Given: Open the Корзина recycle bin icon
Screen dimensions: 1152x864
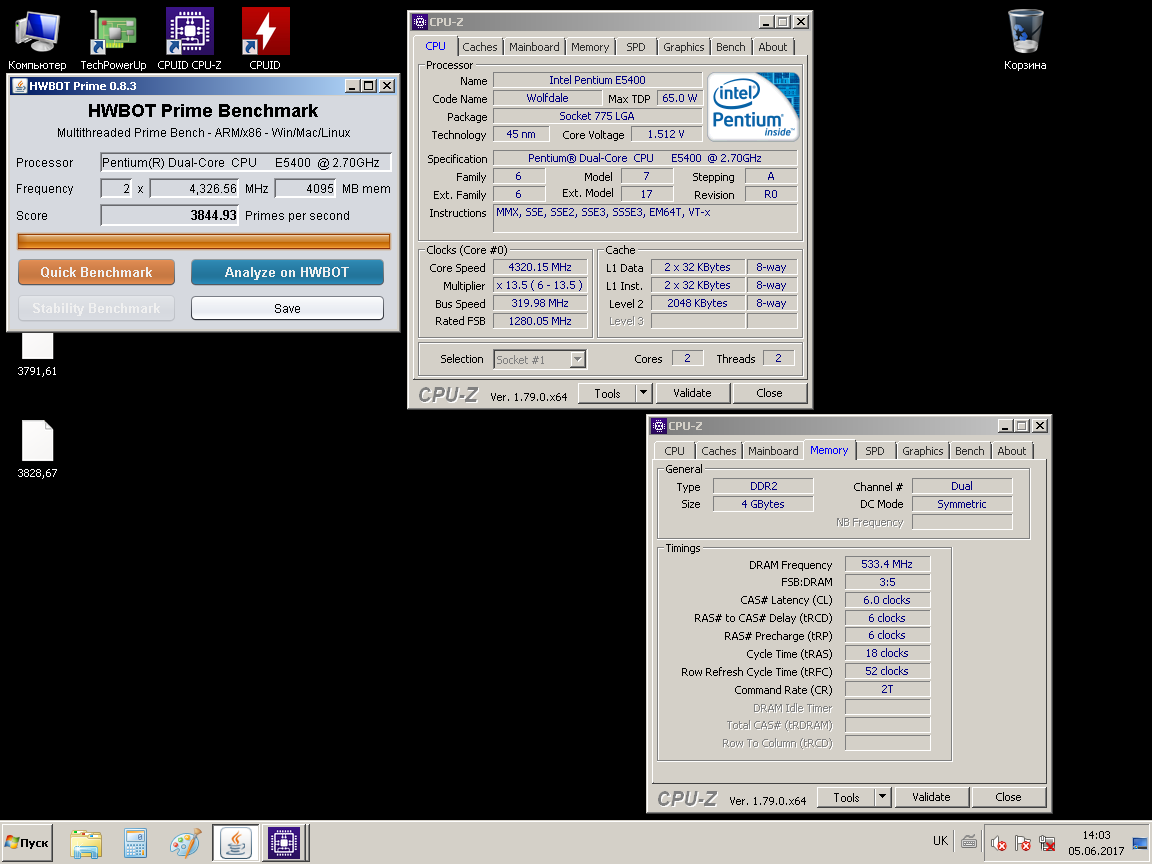Looking at the screenshot, I should point(1025,40).
